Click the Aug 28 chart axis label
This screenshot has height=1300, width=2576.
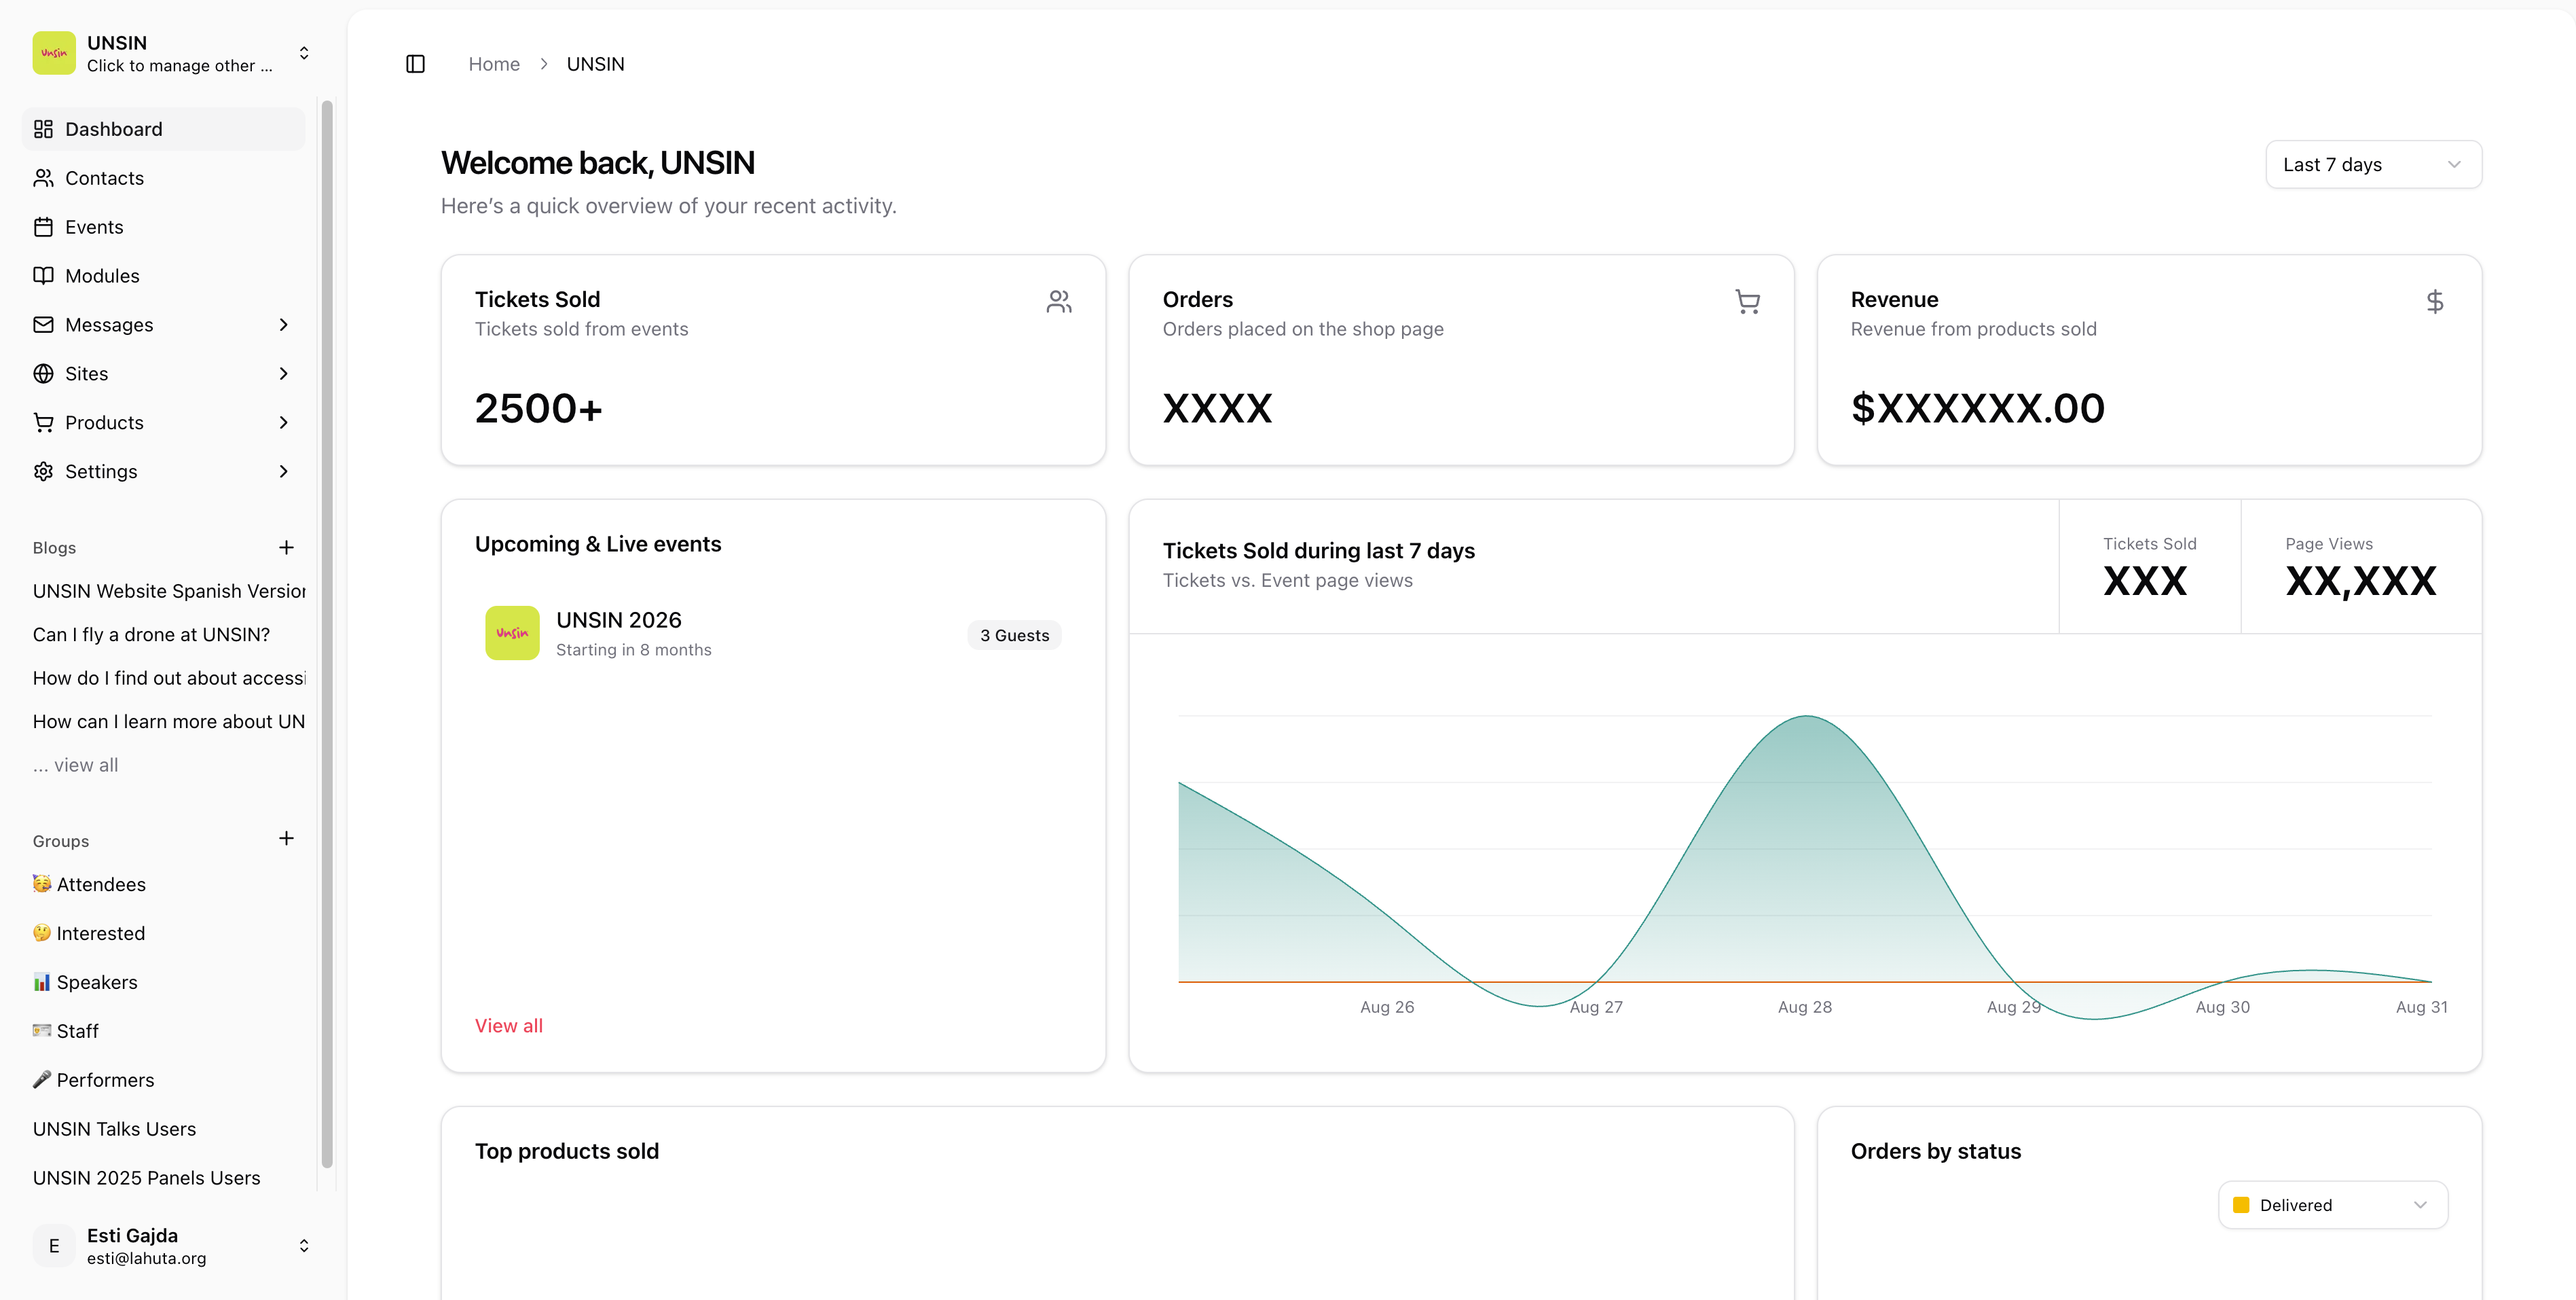coord(1804,1007)
